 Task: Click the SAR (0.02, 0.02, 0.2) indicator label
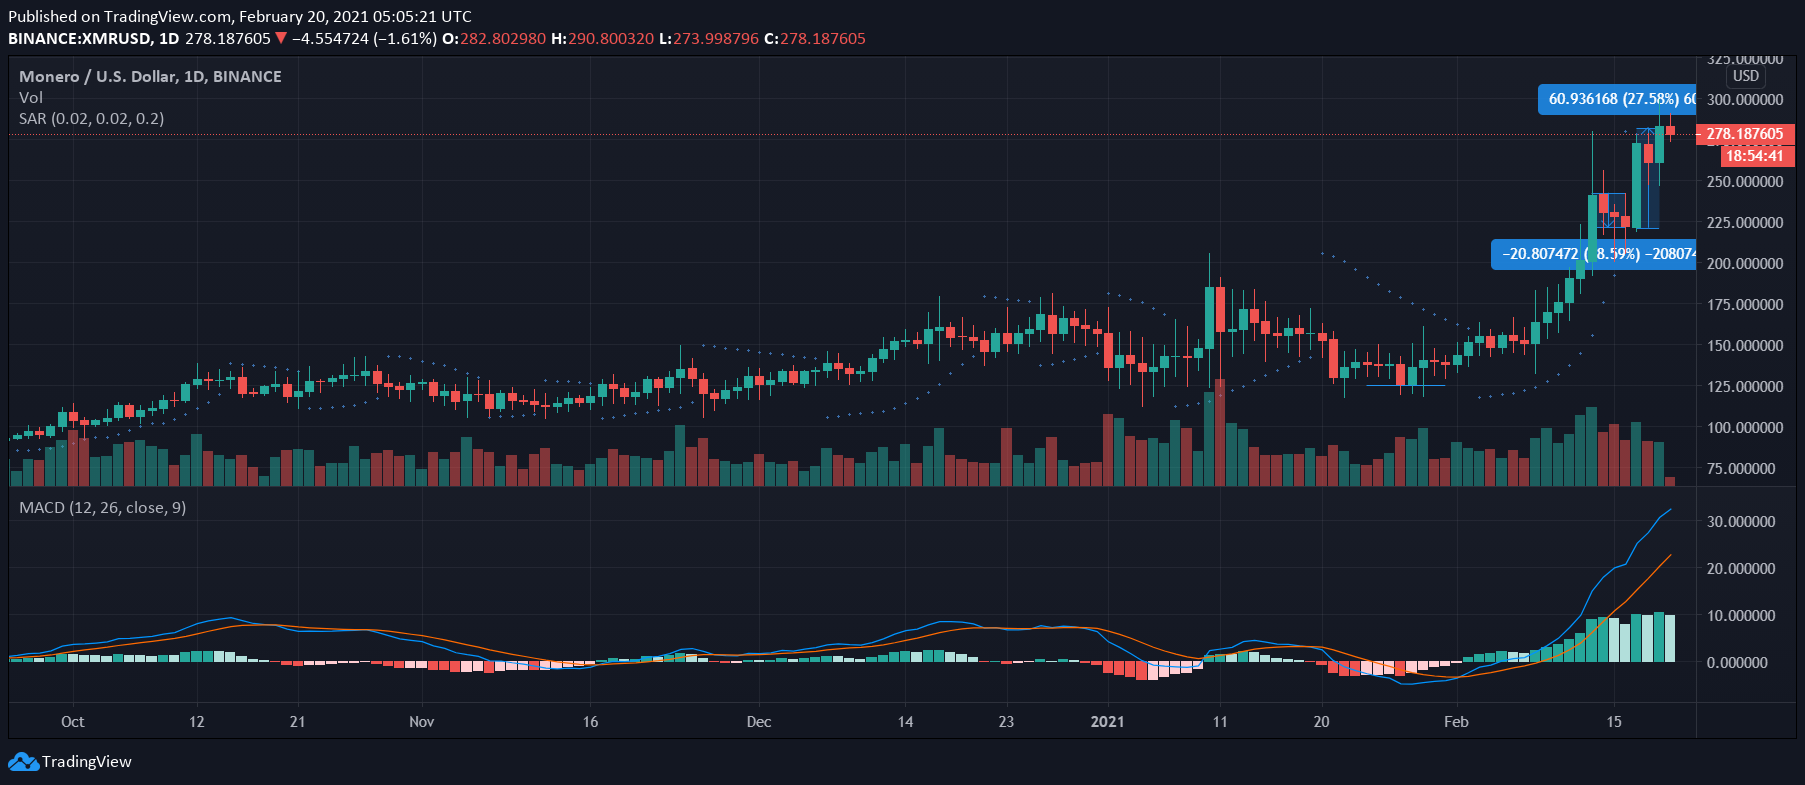92,119
